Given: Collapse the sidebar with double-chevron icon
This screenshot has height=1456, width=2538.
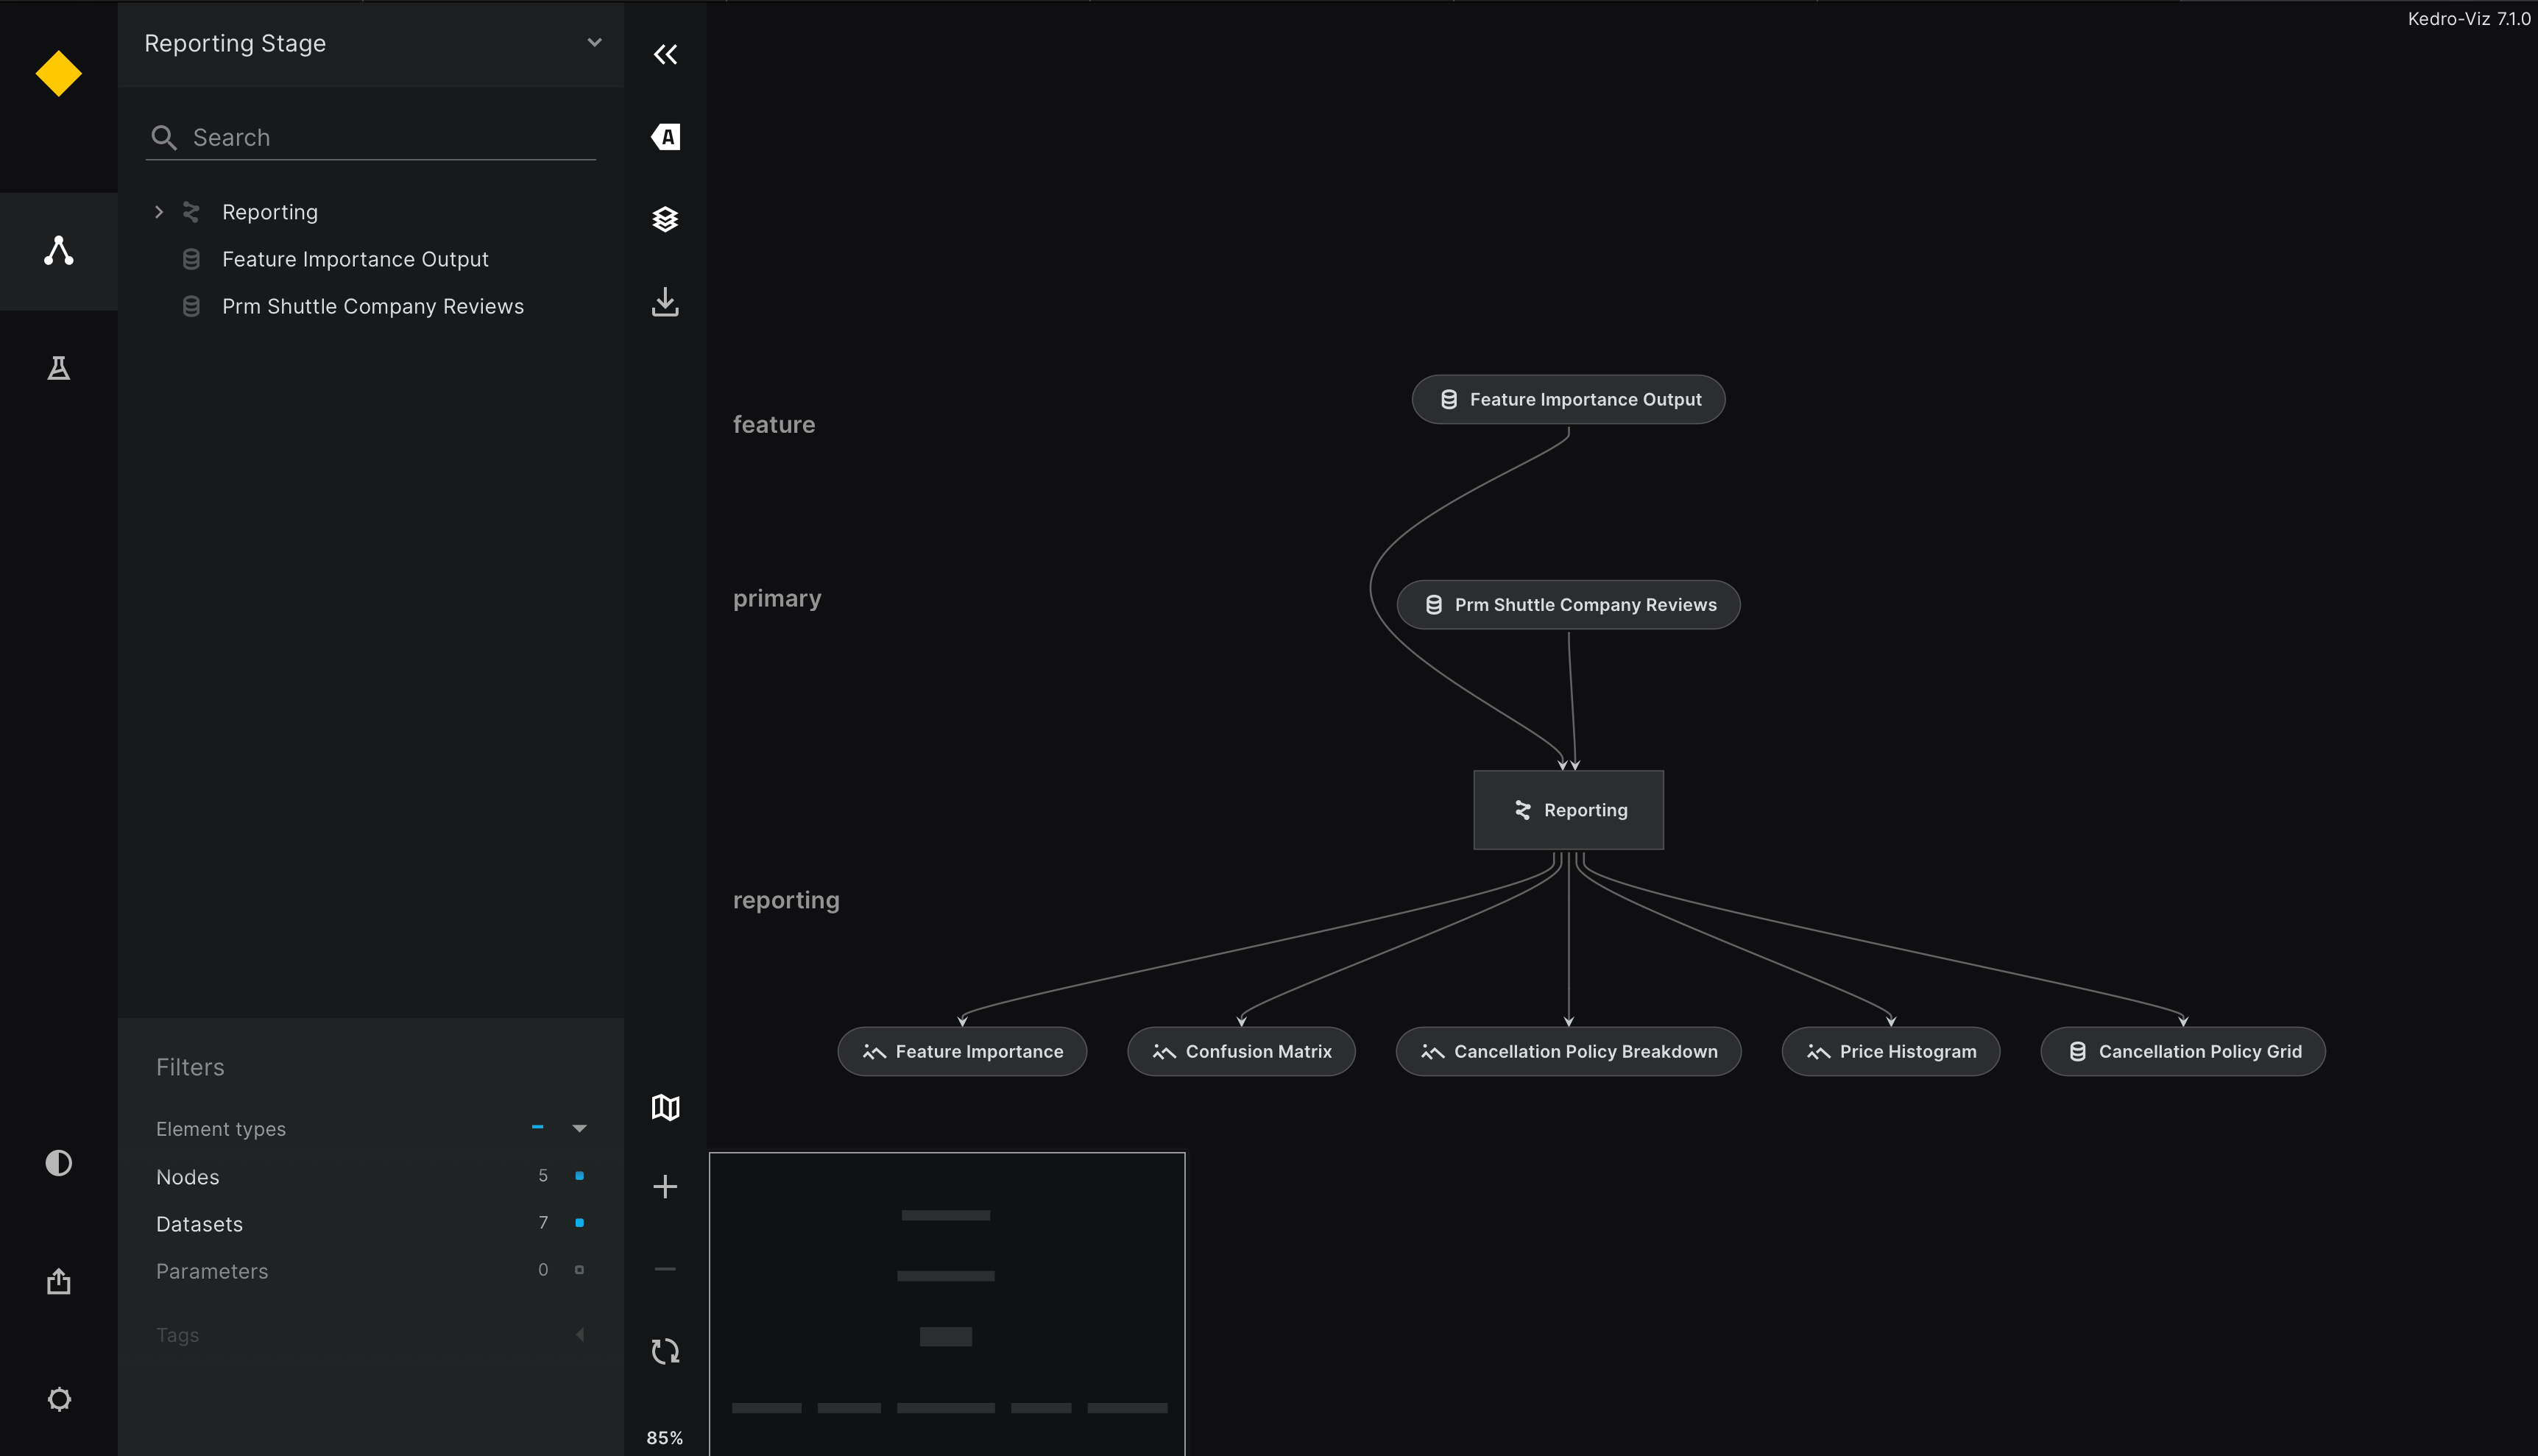Looking at the screenshot, I should click(x=665, y=54).
